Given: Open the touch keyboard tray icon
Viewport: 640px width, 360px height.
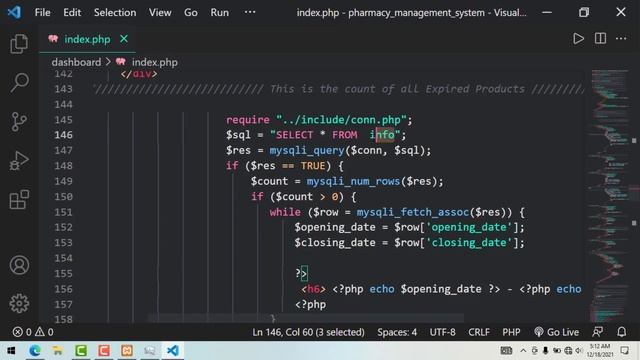Looking at the screenshot, I should click(506, 351).
